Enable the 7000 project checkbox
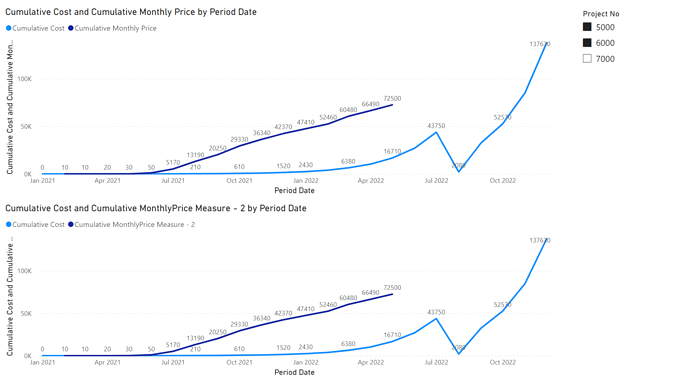The height and width of the screenshot is (383, 690). 587,59
